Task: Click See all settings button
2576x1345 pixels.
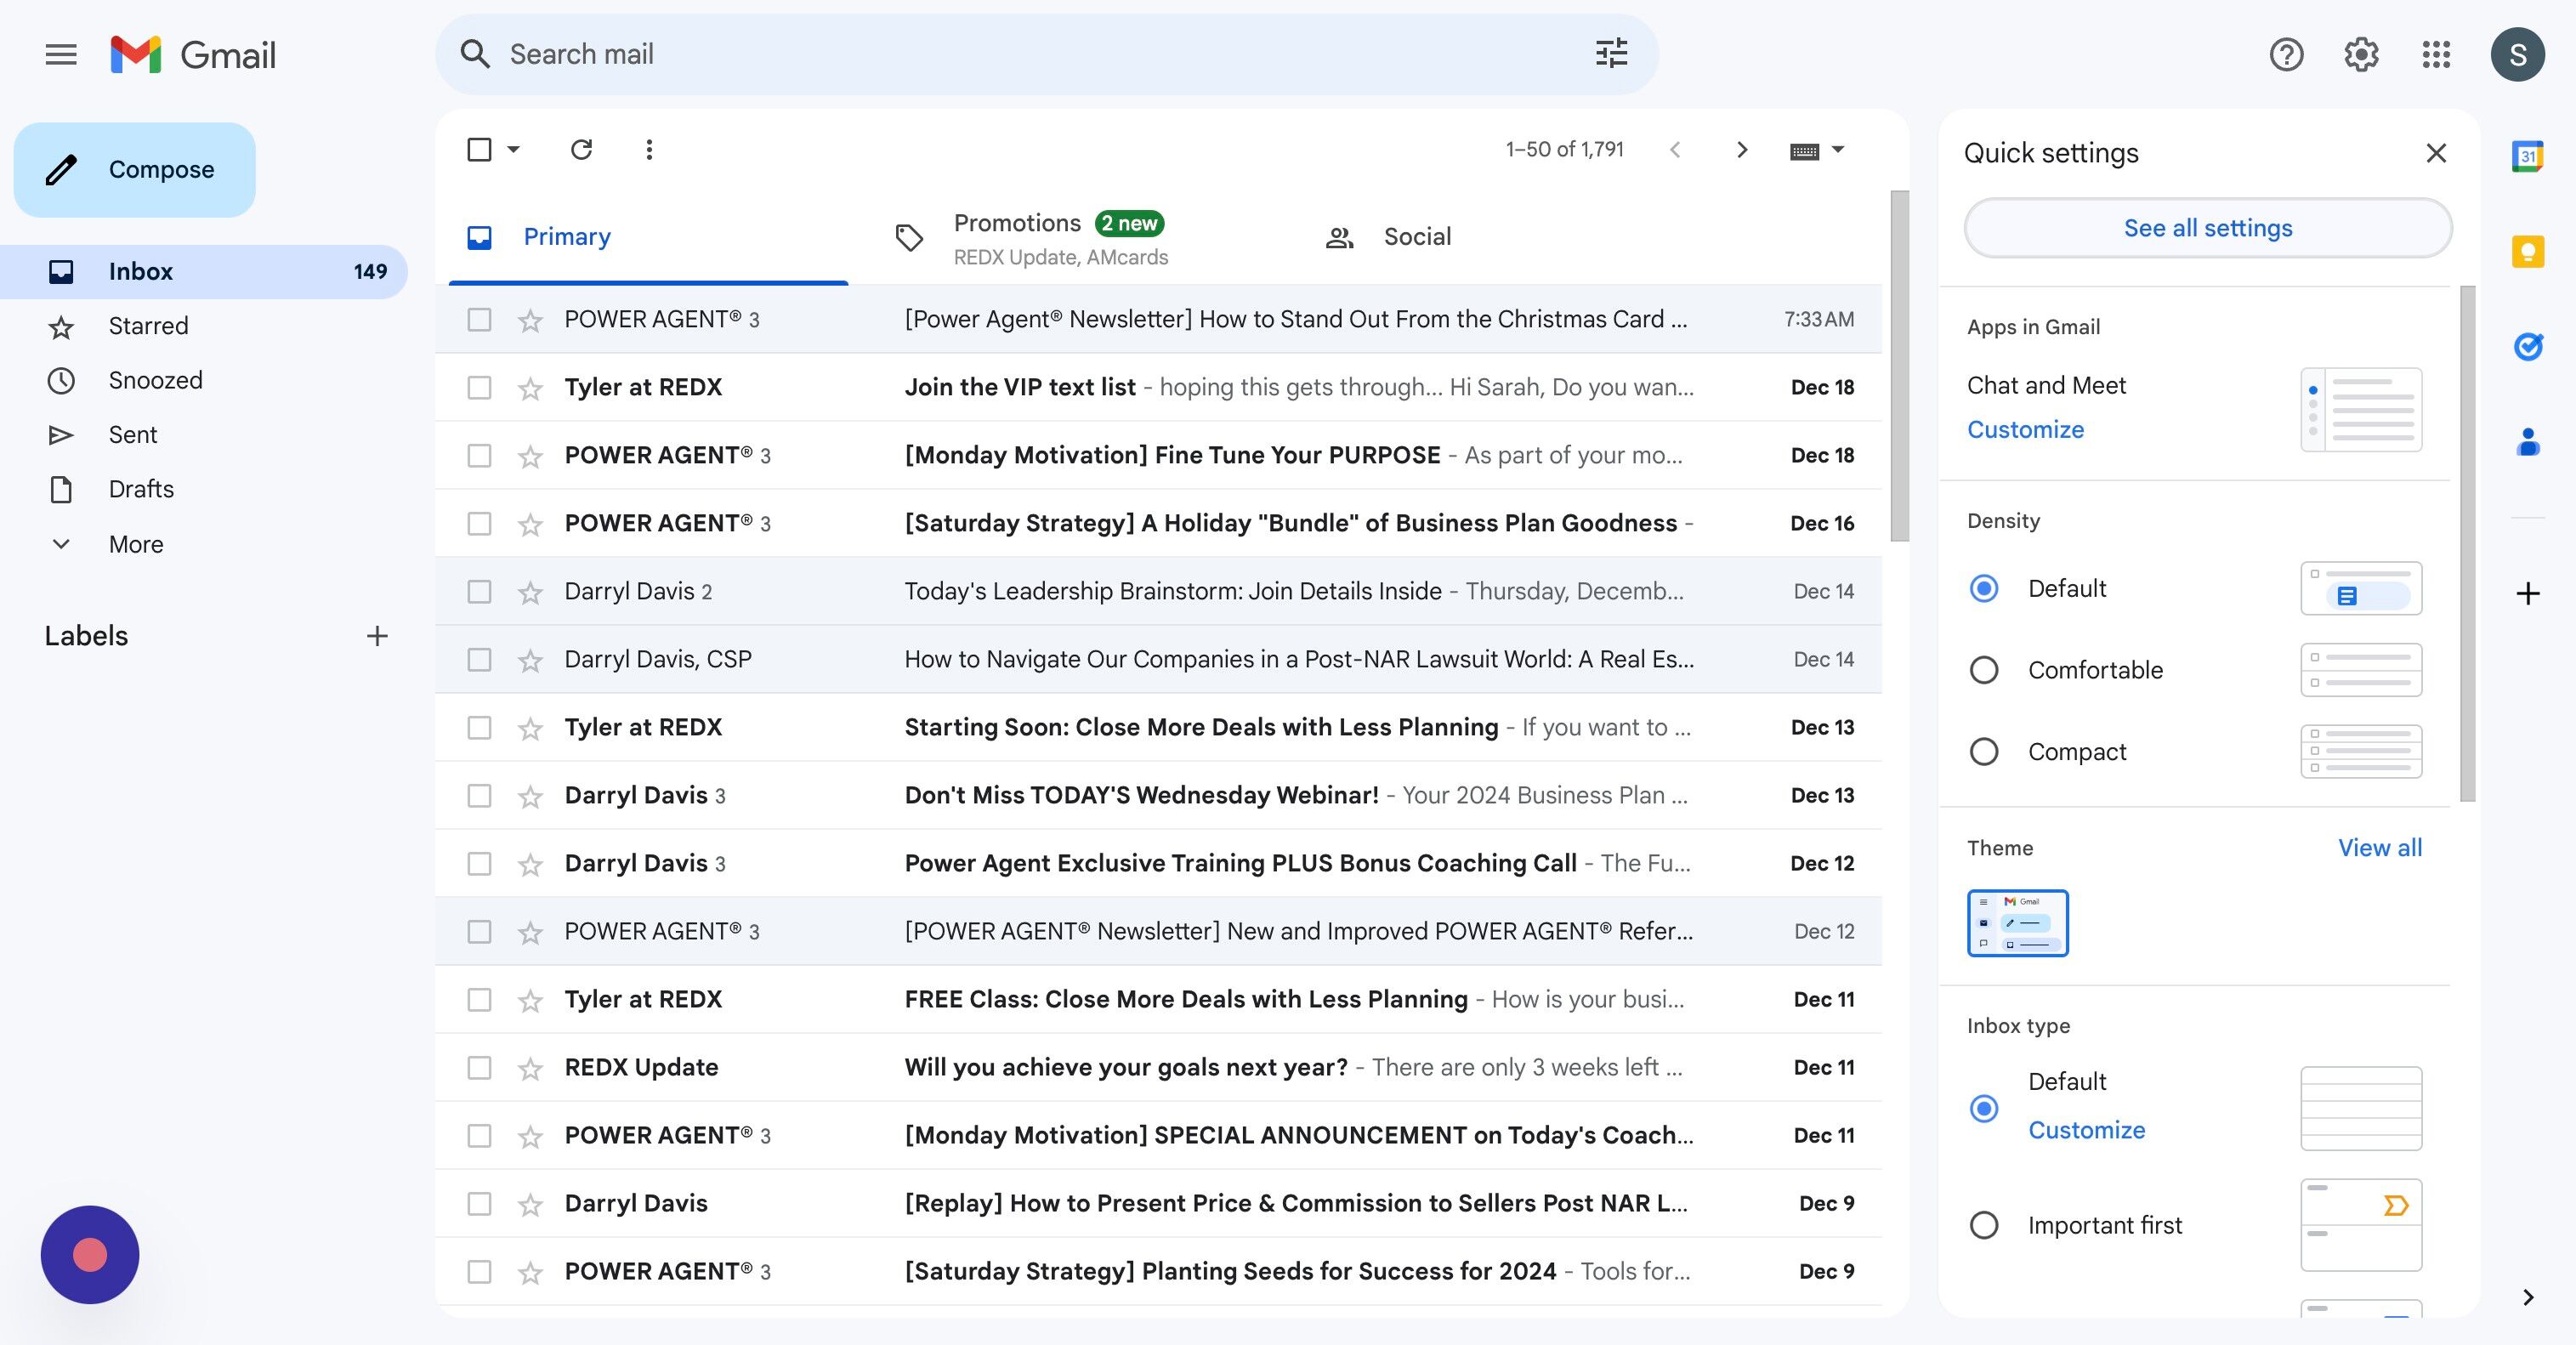Action: [2207, 228]
